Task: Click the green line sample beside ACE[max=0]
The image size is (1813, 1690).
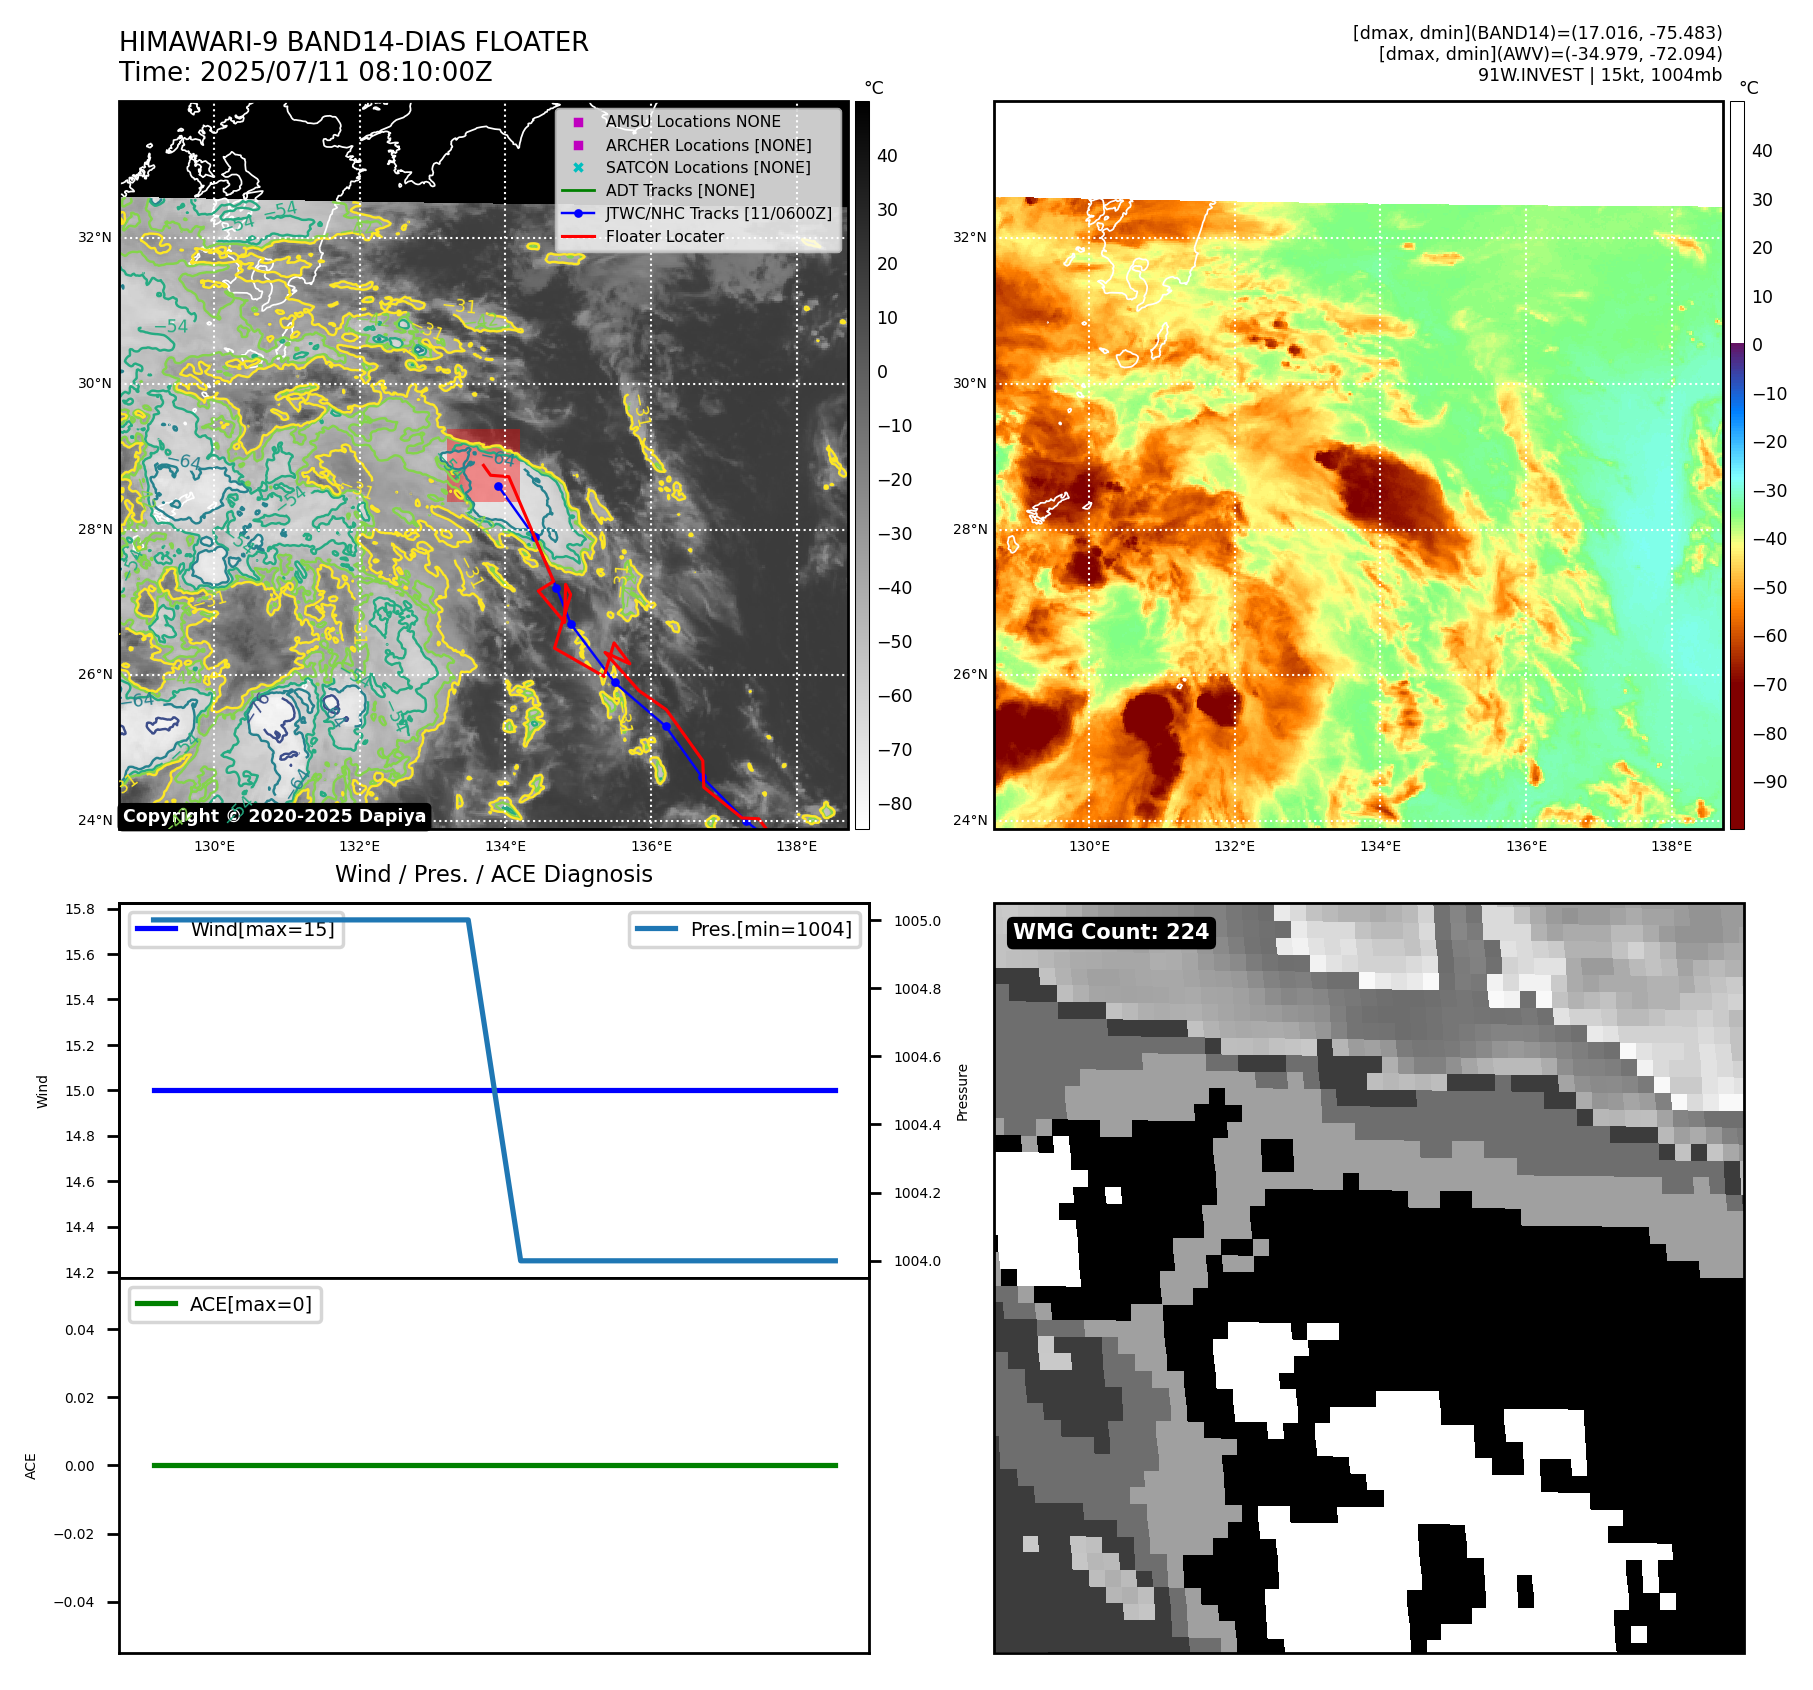Action: [157, 1304]
